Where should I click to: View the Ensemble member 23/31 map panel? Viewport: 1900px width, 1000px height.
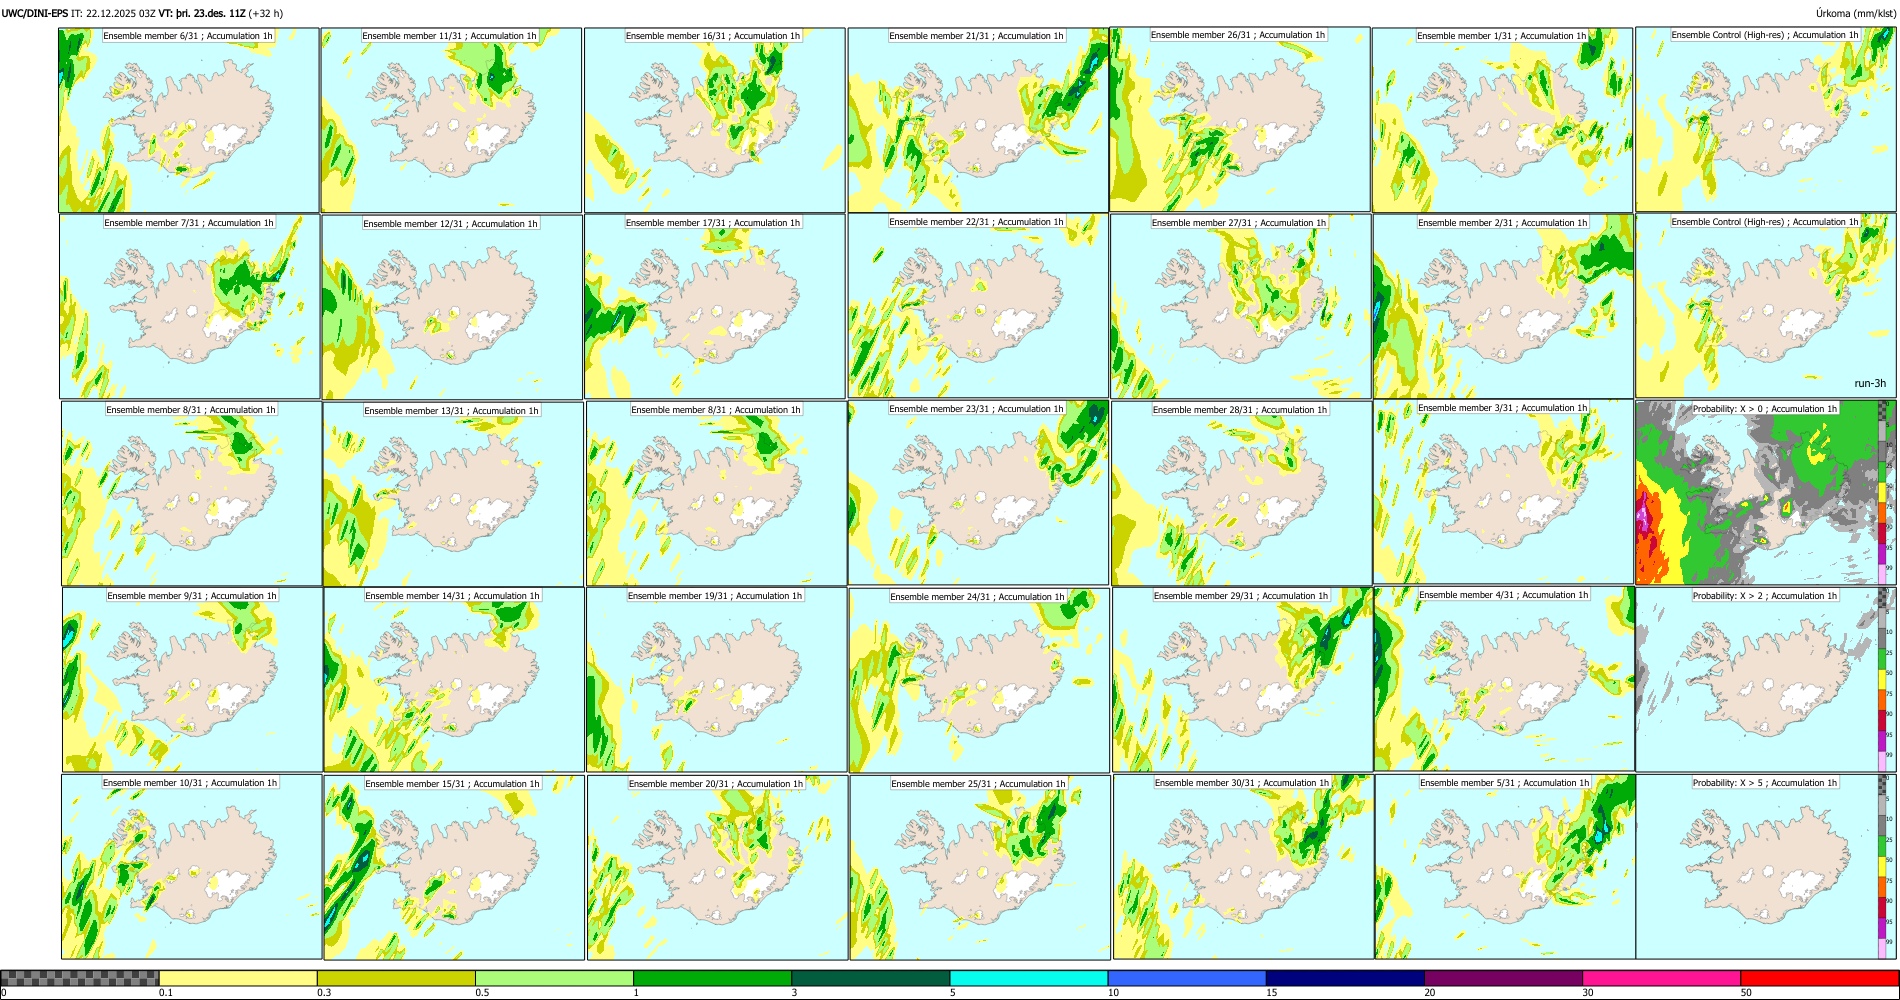tap(978, 493)
